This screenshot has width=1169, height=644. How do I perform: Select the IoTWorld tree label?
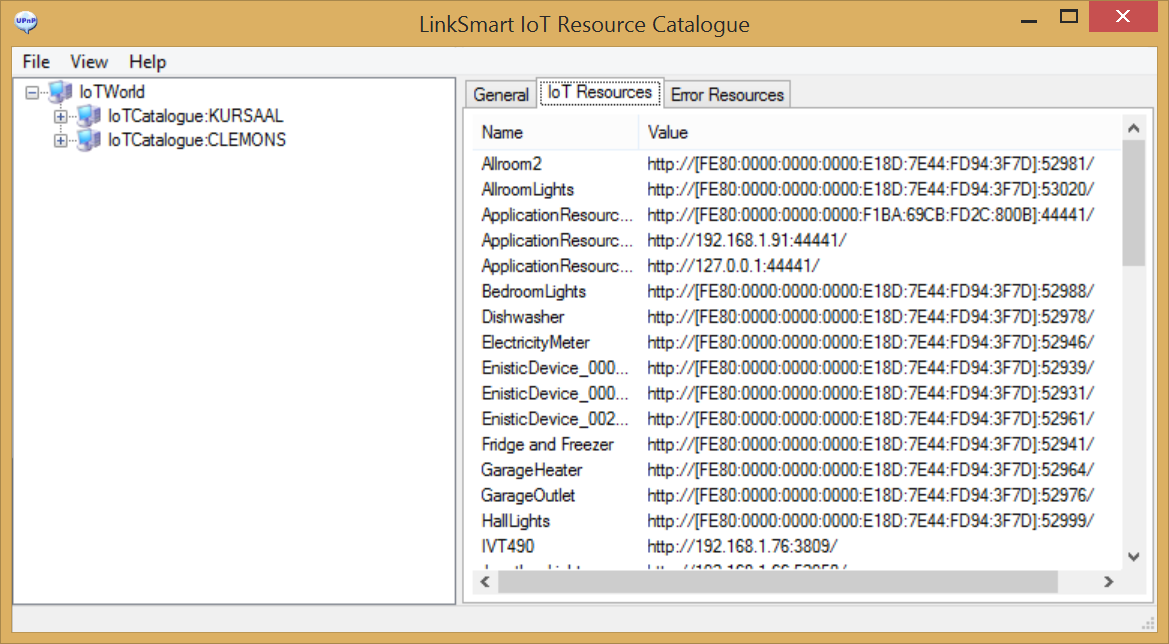click(x=112, y=92)
